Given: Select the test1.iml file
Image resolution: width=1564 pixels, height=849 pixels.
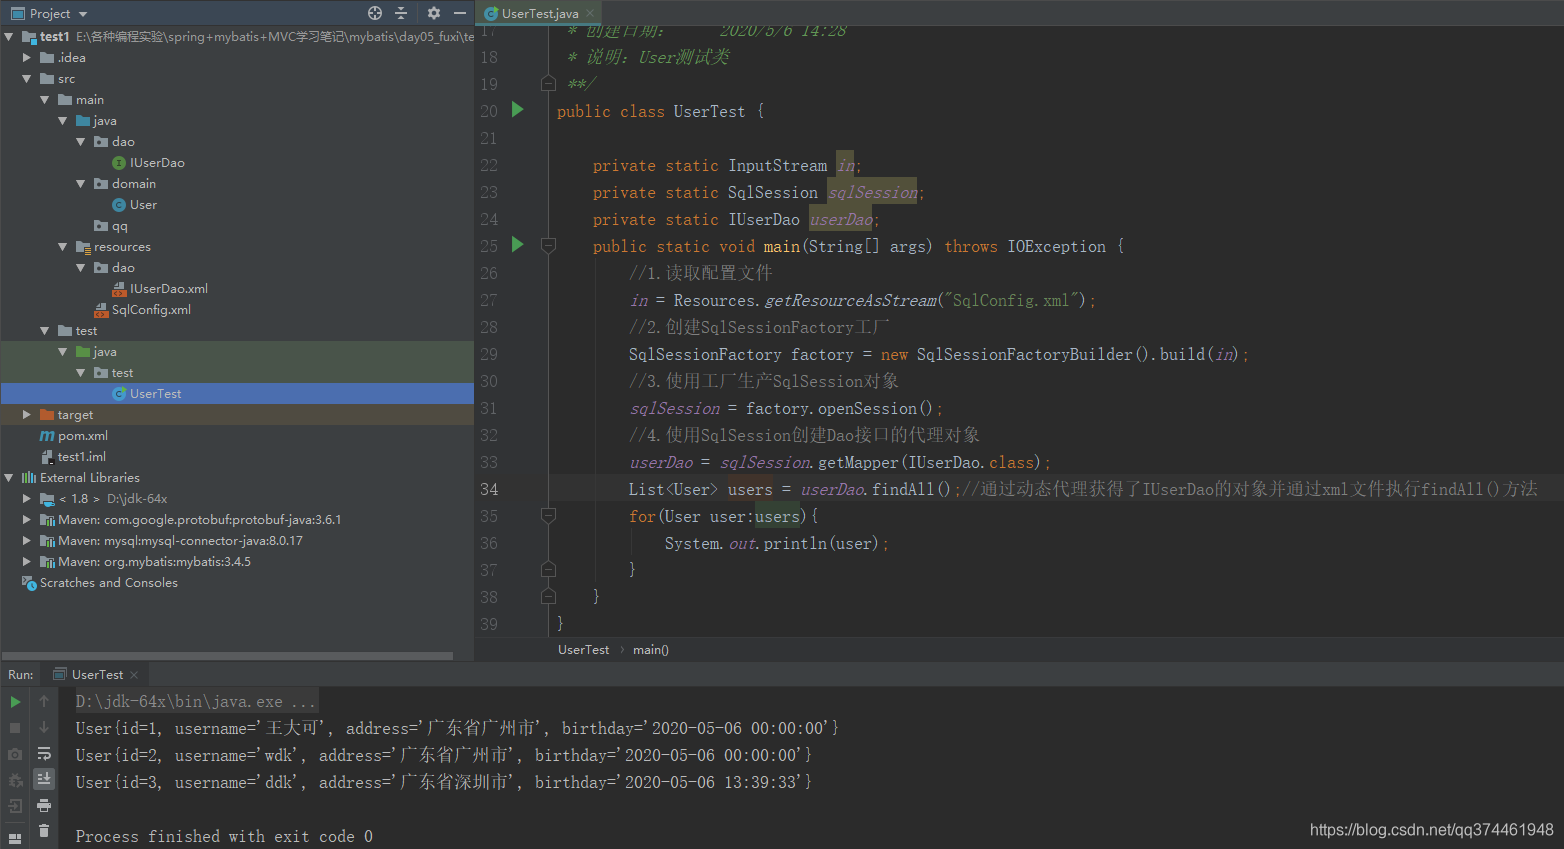Looking at the screenshot, I should coord(82,457).
